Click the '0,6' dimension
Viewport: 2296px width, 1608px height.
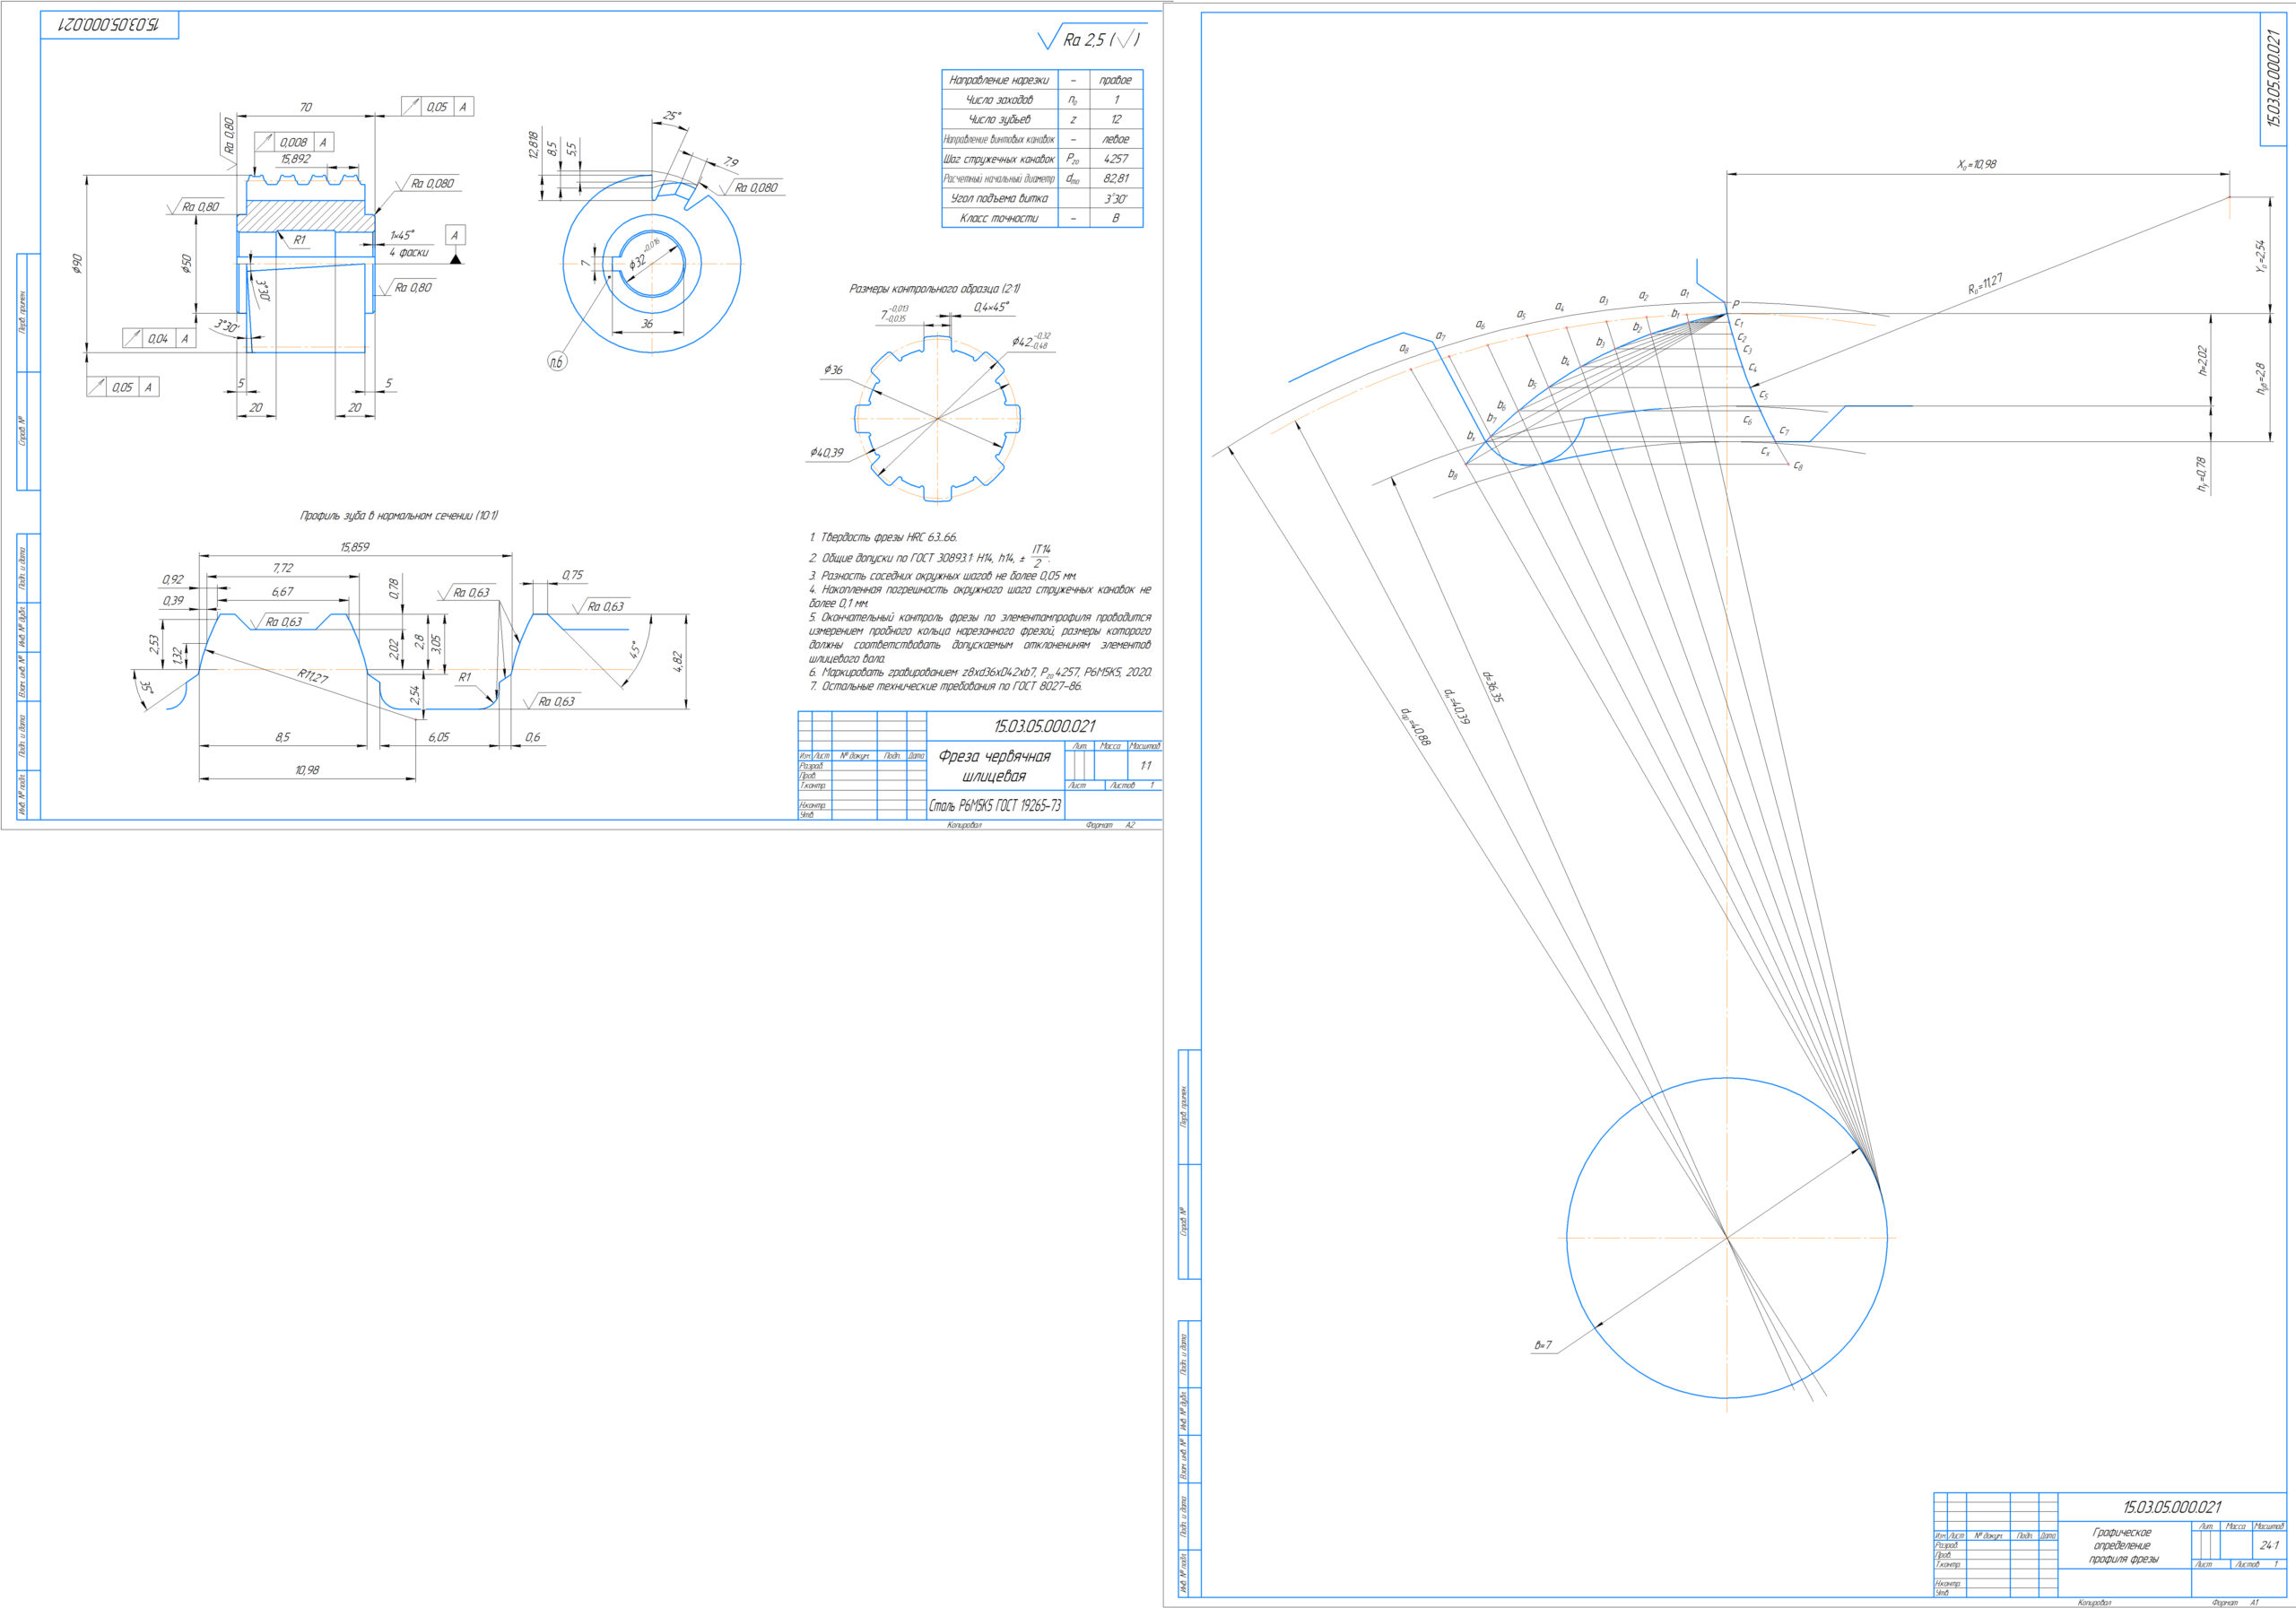(533, 737)
